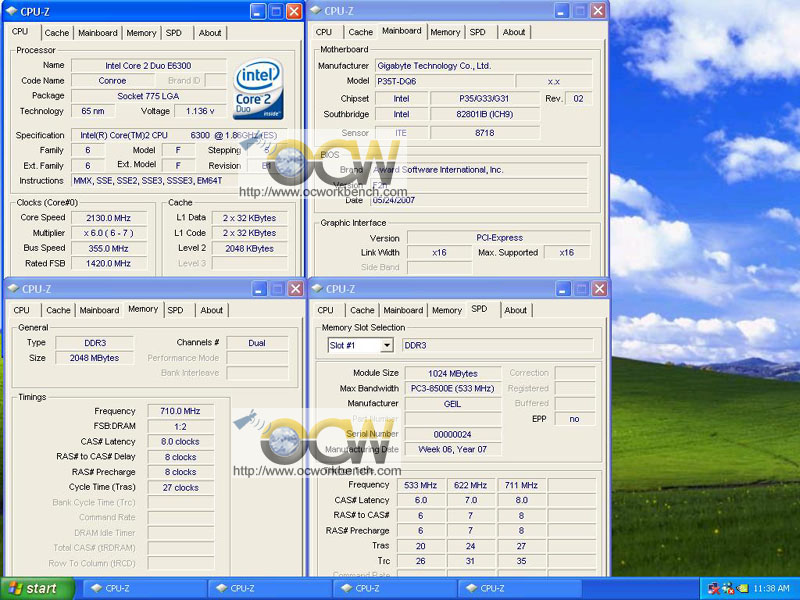Open the Memory tab in the Processor window
Image resolution: width=800 pixels, height=600 pixels.
pyautogui.click(x=141, y=33)
